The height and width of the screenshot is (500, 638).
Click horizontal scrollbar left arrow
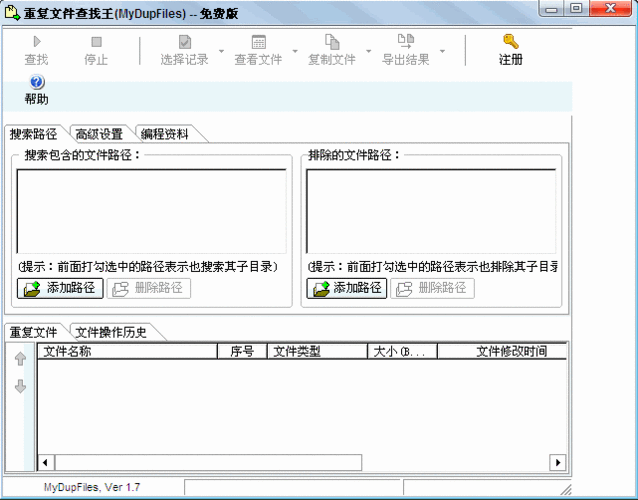coord(46,463)
